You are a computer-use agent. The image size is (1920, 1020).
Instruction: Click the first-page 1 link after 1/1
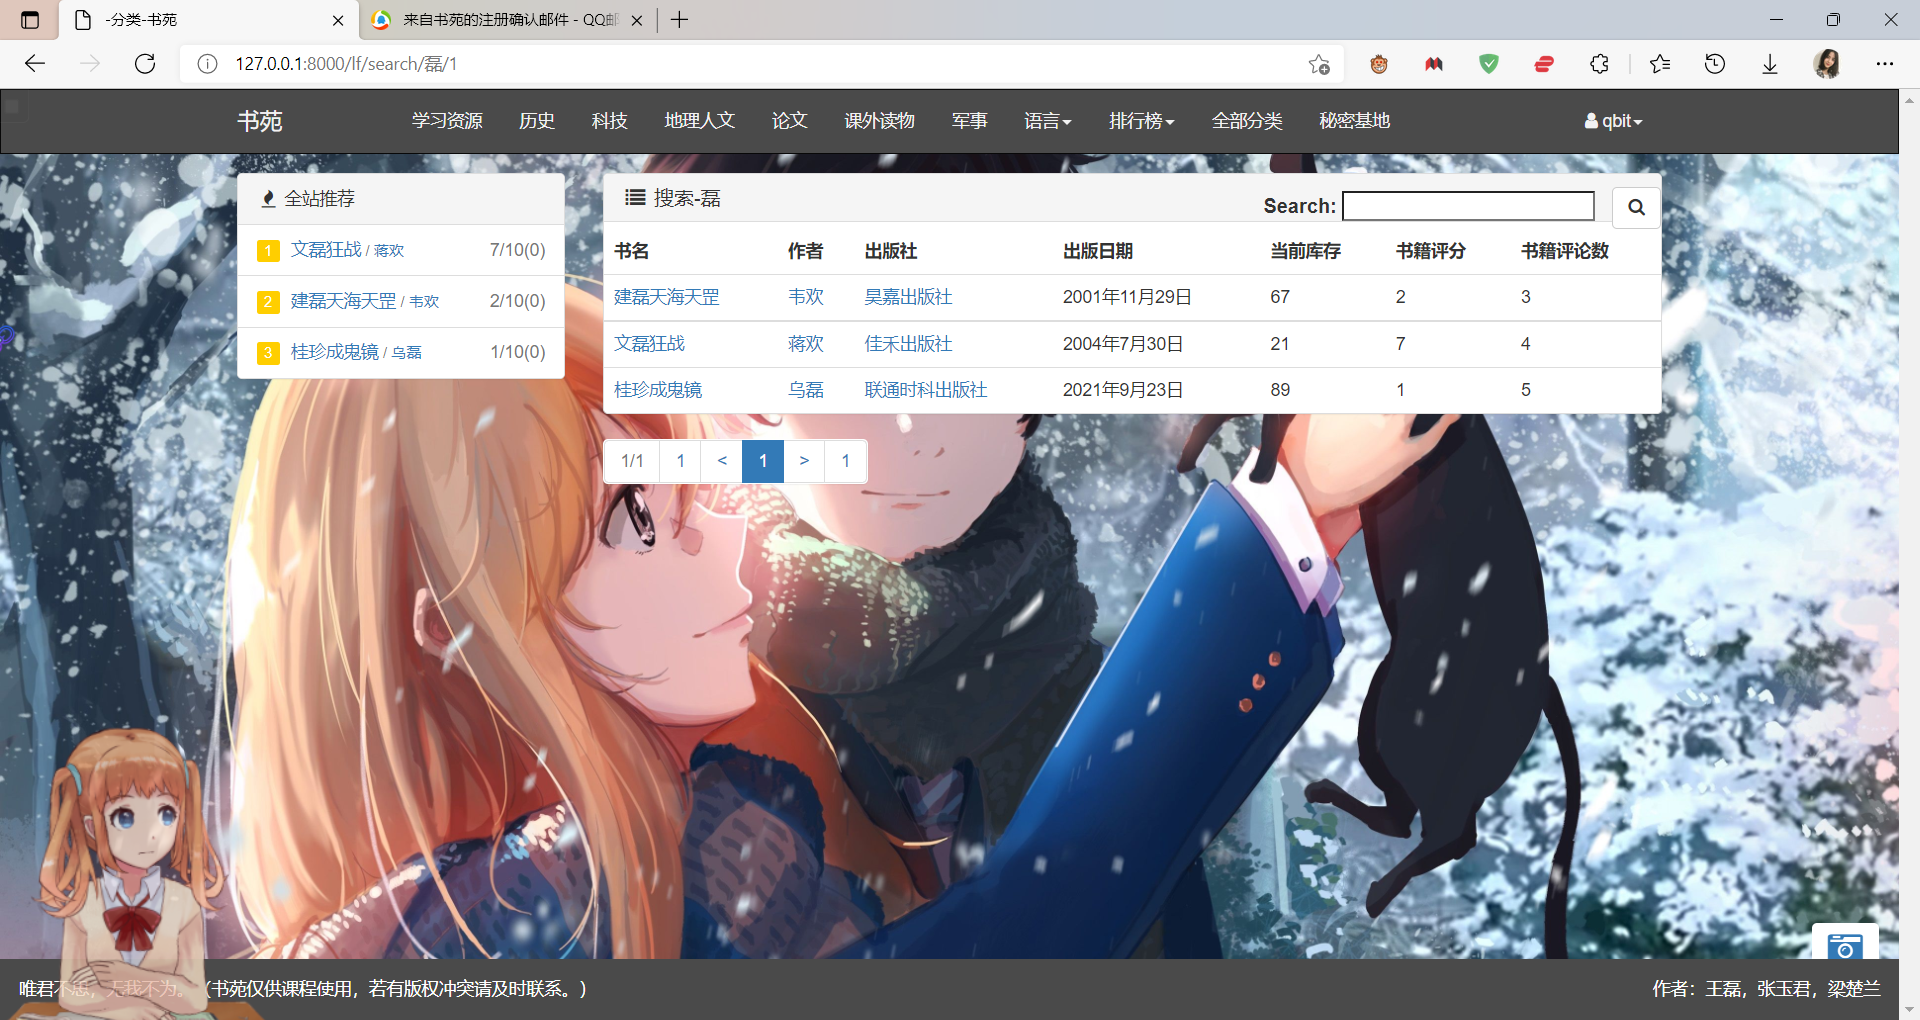(x=681, y=461)
